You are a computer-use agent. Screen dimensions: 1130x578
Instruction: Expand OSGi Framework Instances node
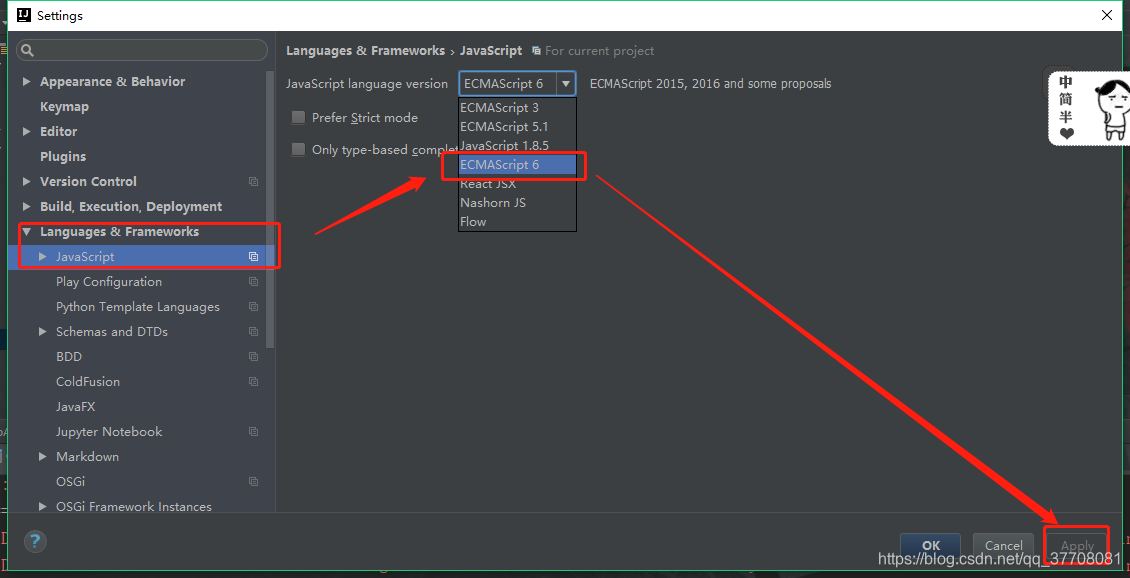tap(43, 507)
